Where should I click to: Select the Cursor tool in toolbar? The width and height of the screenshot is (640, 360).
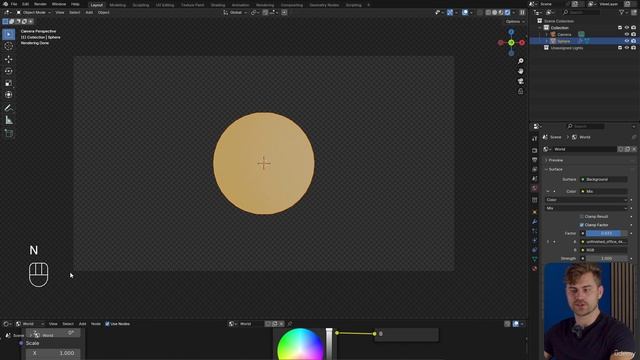click(x=9, y=47)
